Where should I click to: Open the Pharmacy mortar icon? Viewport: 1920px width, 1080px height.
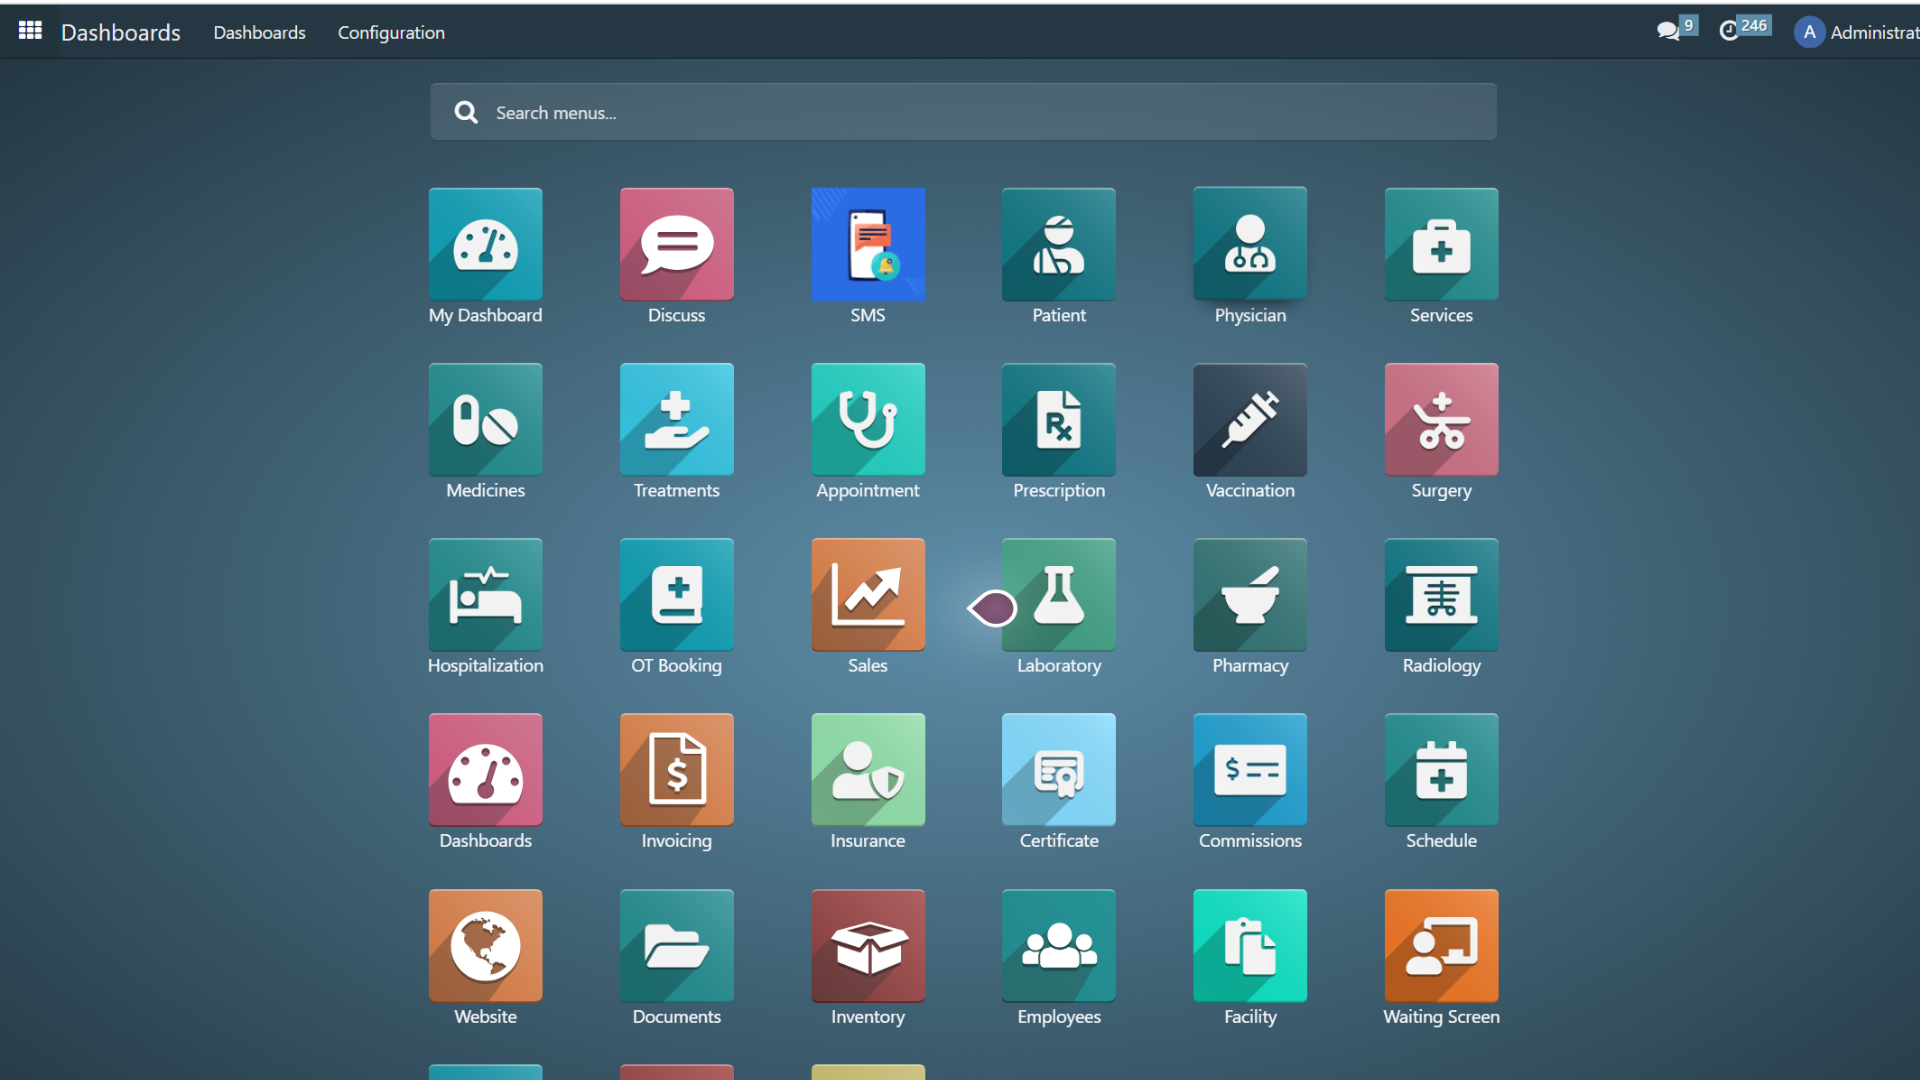click(x=1249, y=595)
